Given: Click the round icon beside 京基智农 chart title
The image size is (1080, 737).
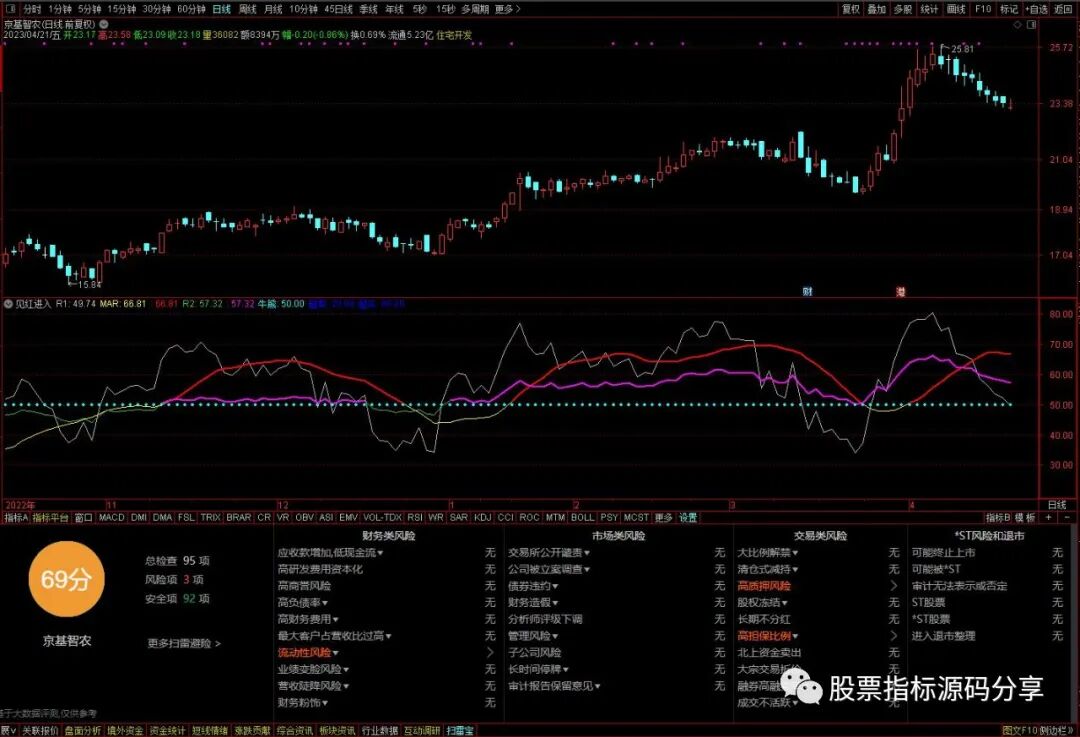Looking at the screenshot, I should (x=103, y=24).
